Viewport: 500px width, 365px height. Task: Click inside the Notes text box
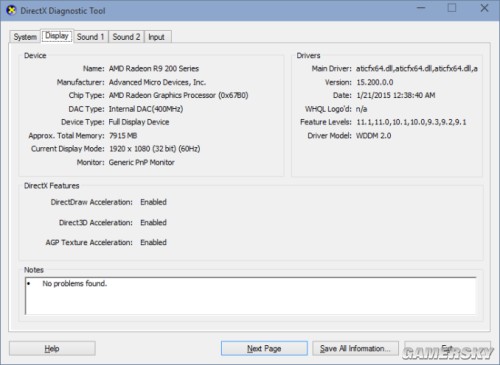[x=251, y=296]
